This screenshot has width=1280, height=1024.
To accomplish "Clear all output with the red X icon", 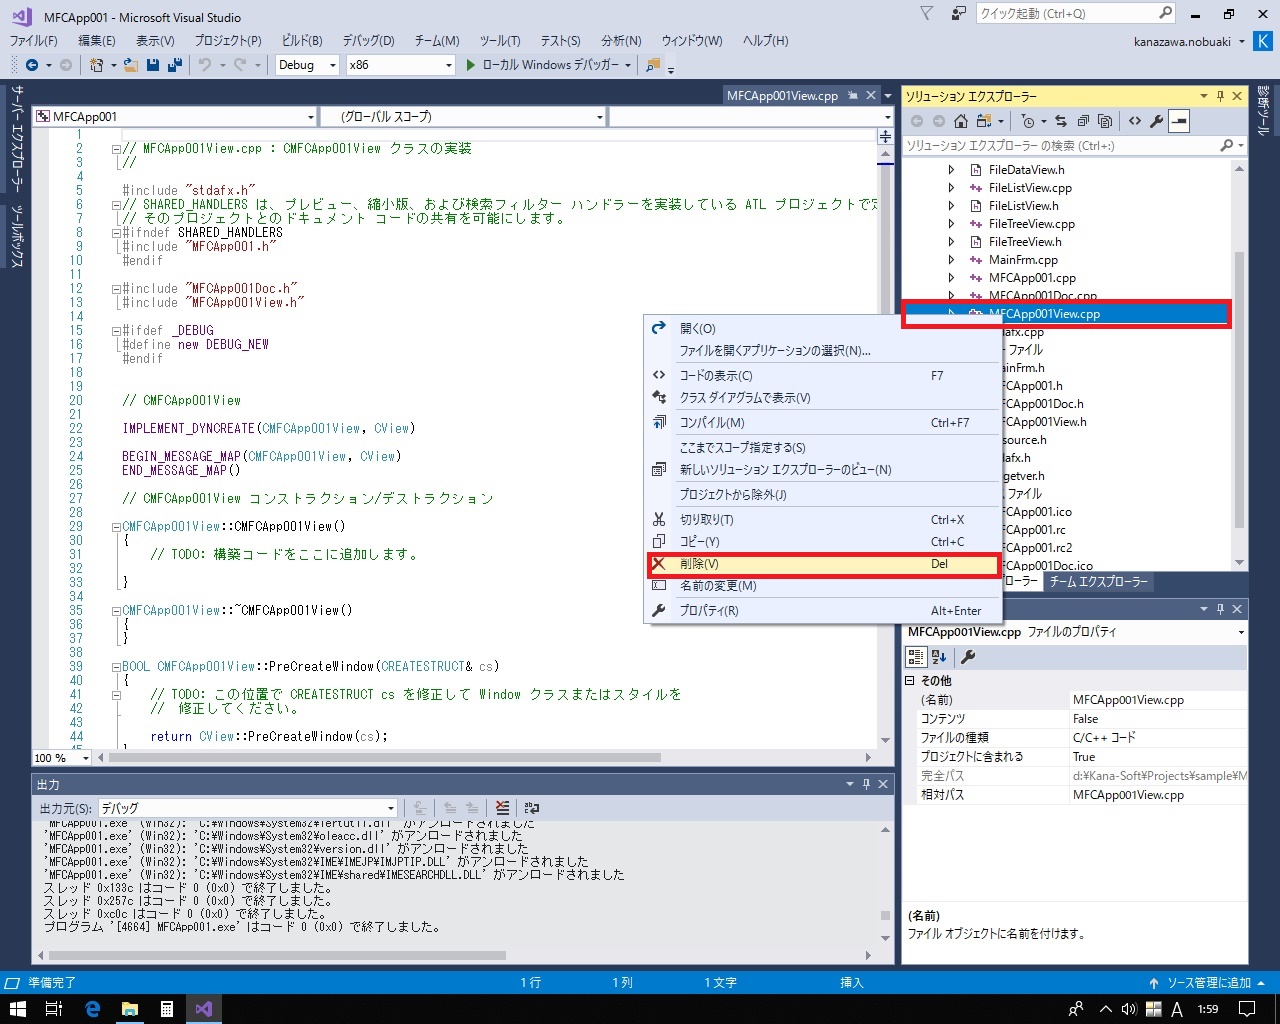I will (502, 808).
